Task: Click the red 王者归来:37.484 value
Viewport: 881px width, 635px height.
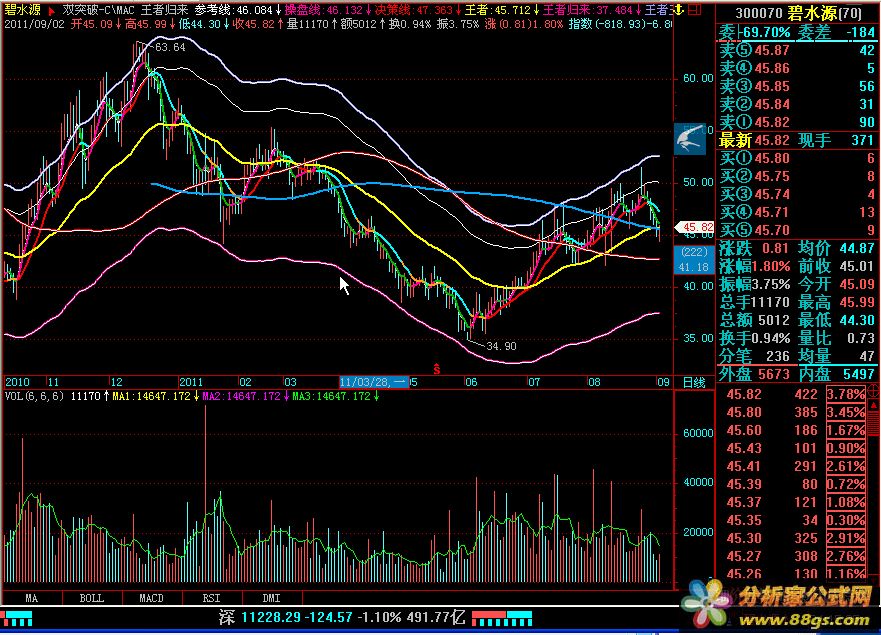Action: tap(588, 10)
